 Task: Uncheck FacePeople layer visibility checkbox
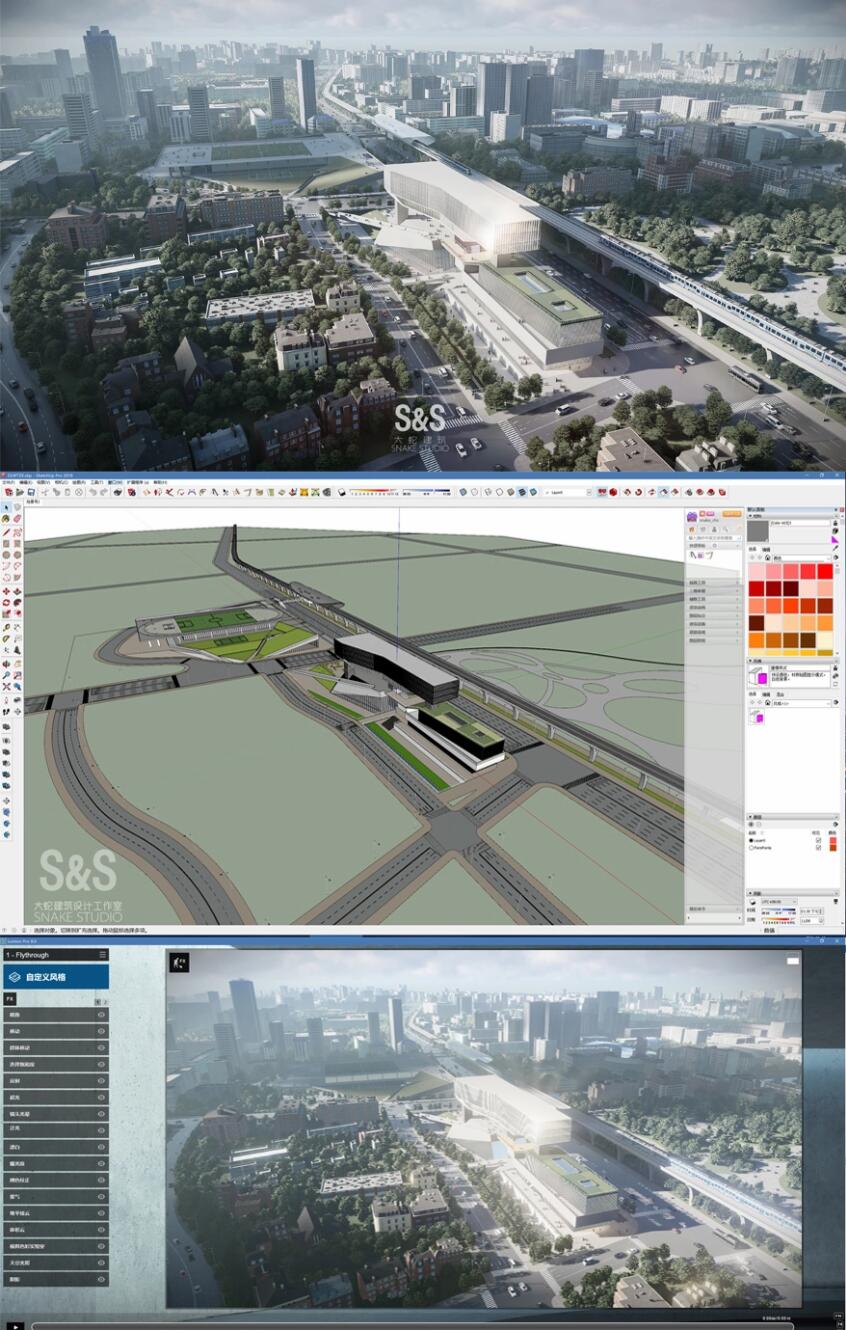(x=818, y=848)
